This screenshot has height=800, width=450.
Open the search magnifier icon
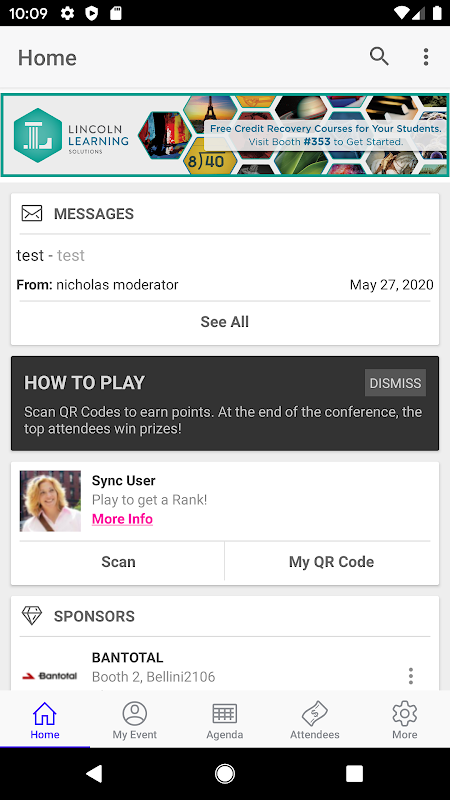coord(379,57)
